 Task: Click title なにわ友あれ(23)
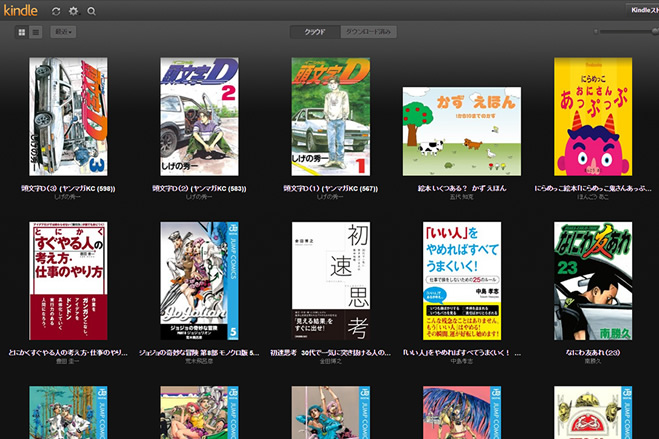coord(593,353)
